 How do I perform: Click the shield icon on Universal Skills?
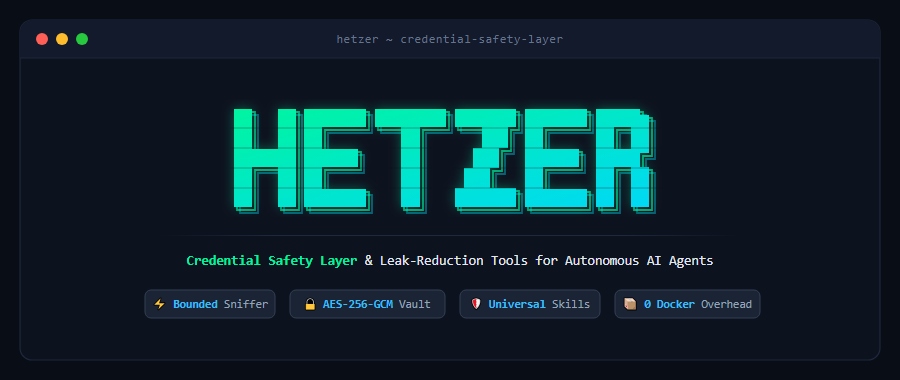coord(476,304)
